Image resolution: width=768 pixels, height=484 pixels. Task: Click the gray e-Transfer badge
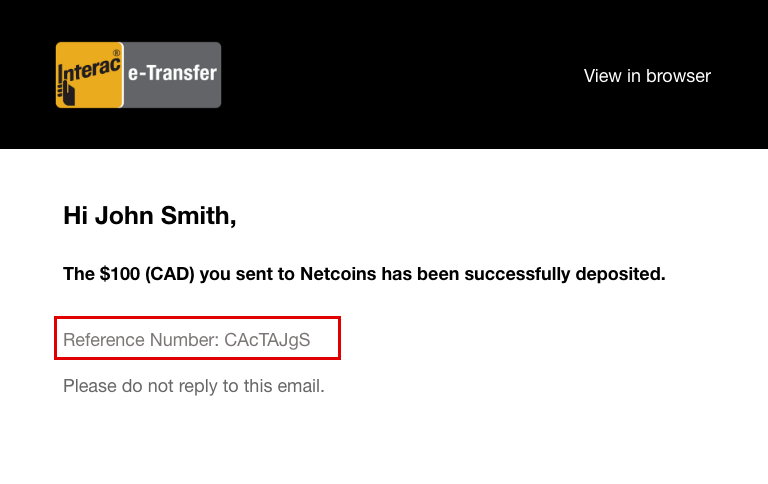point(172,75)
